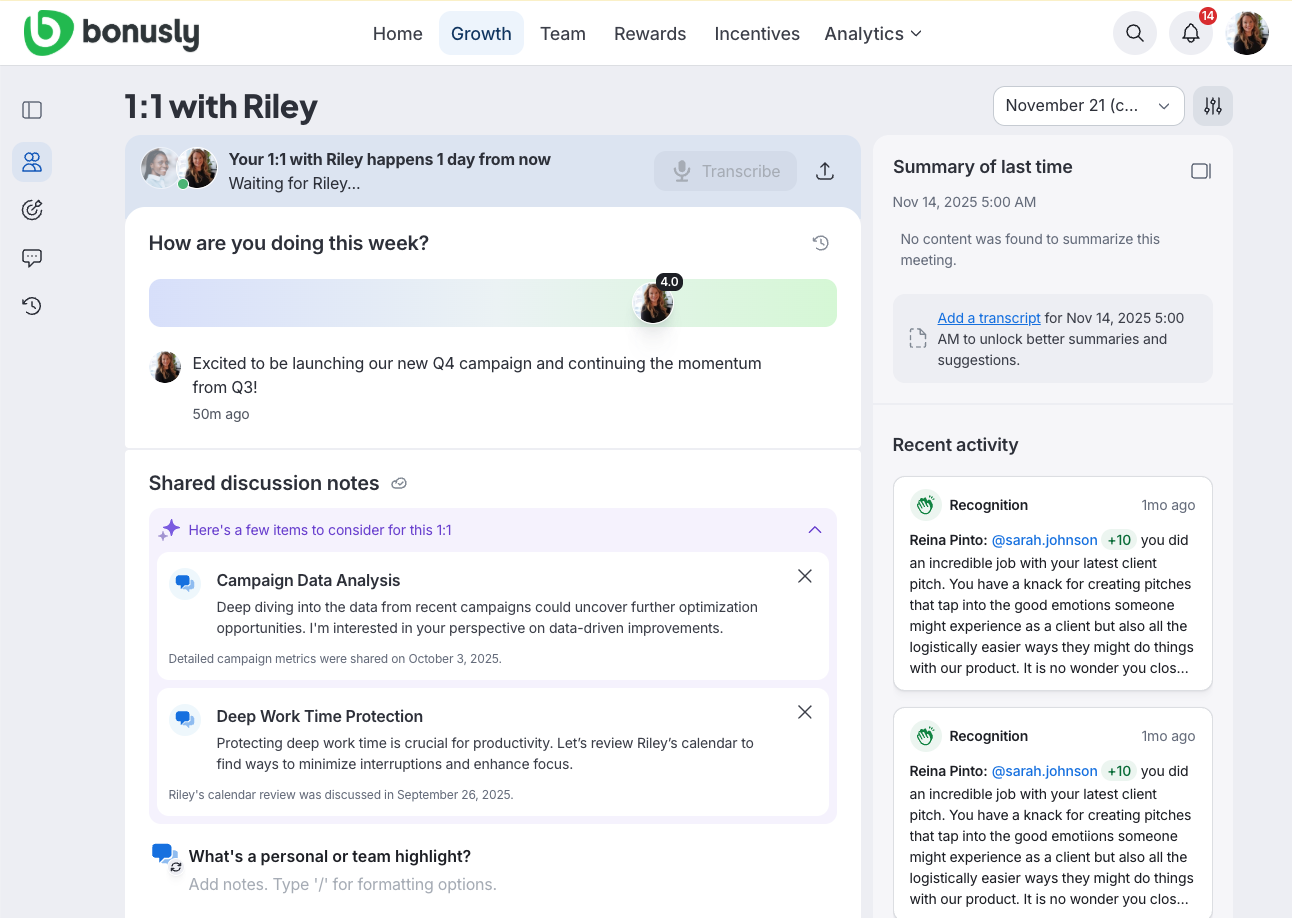
Task: Select the people 1:1 sidebar icon
Action: (x=32, y=161)
